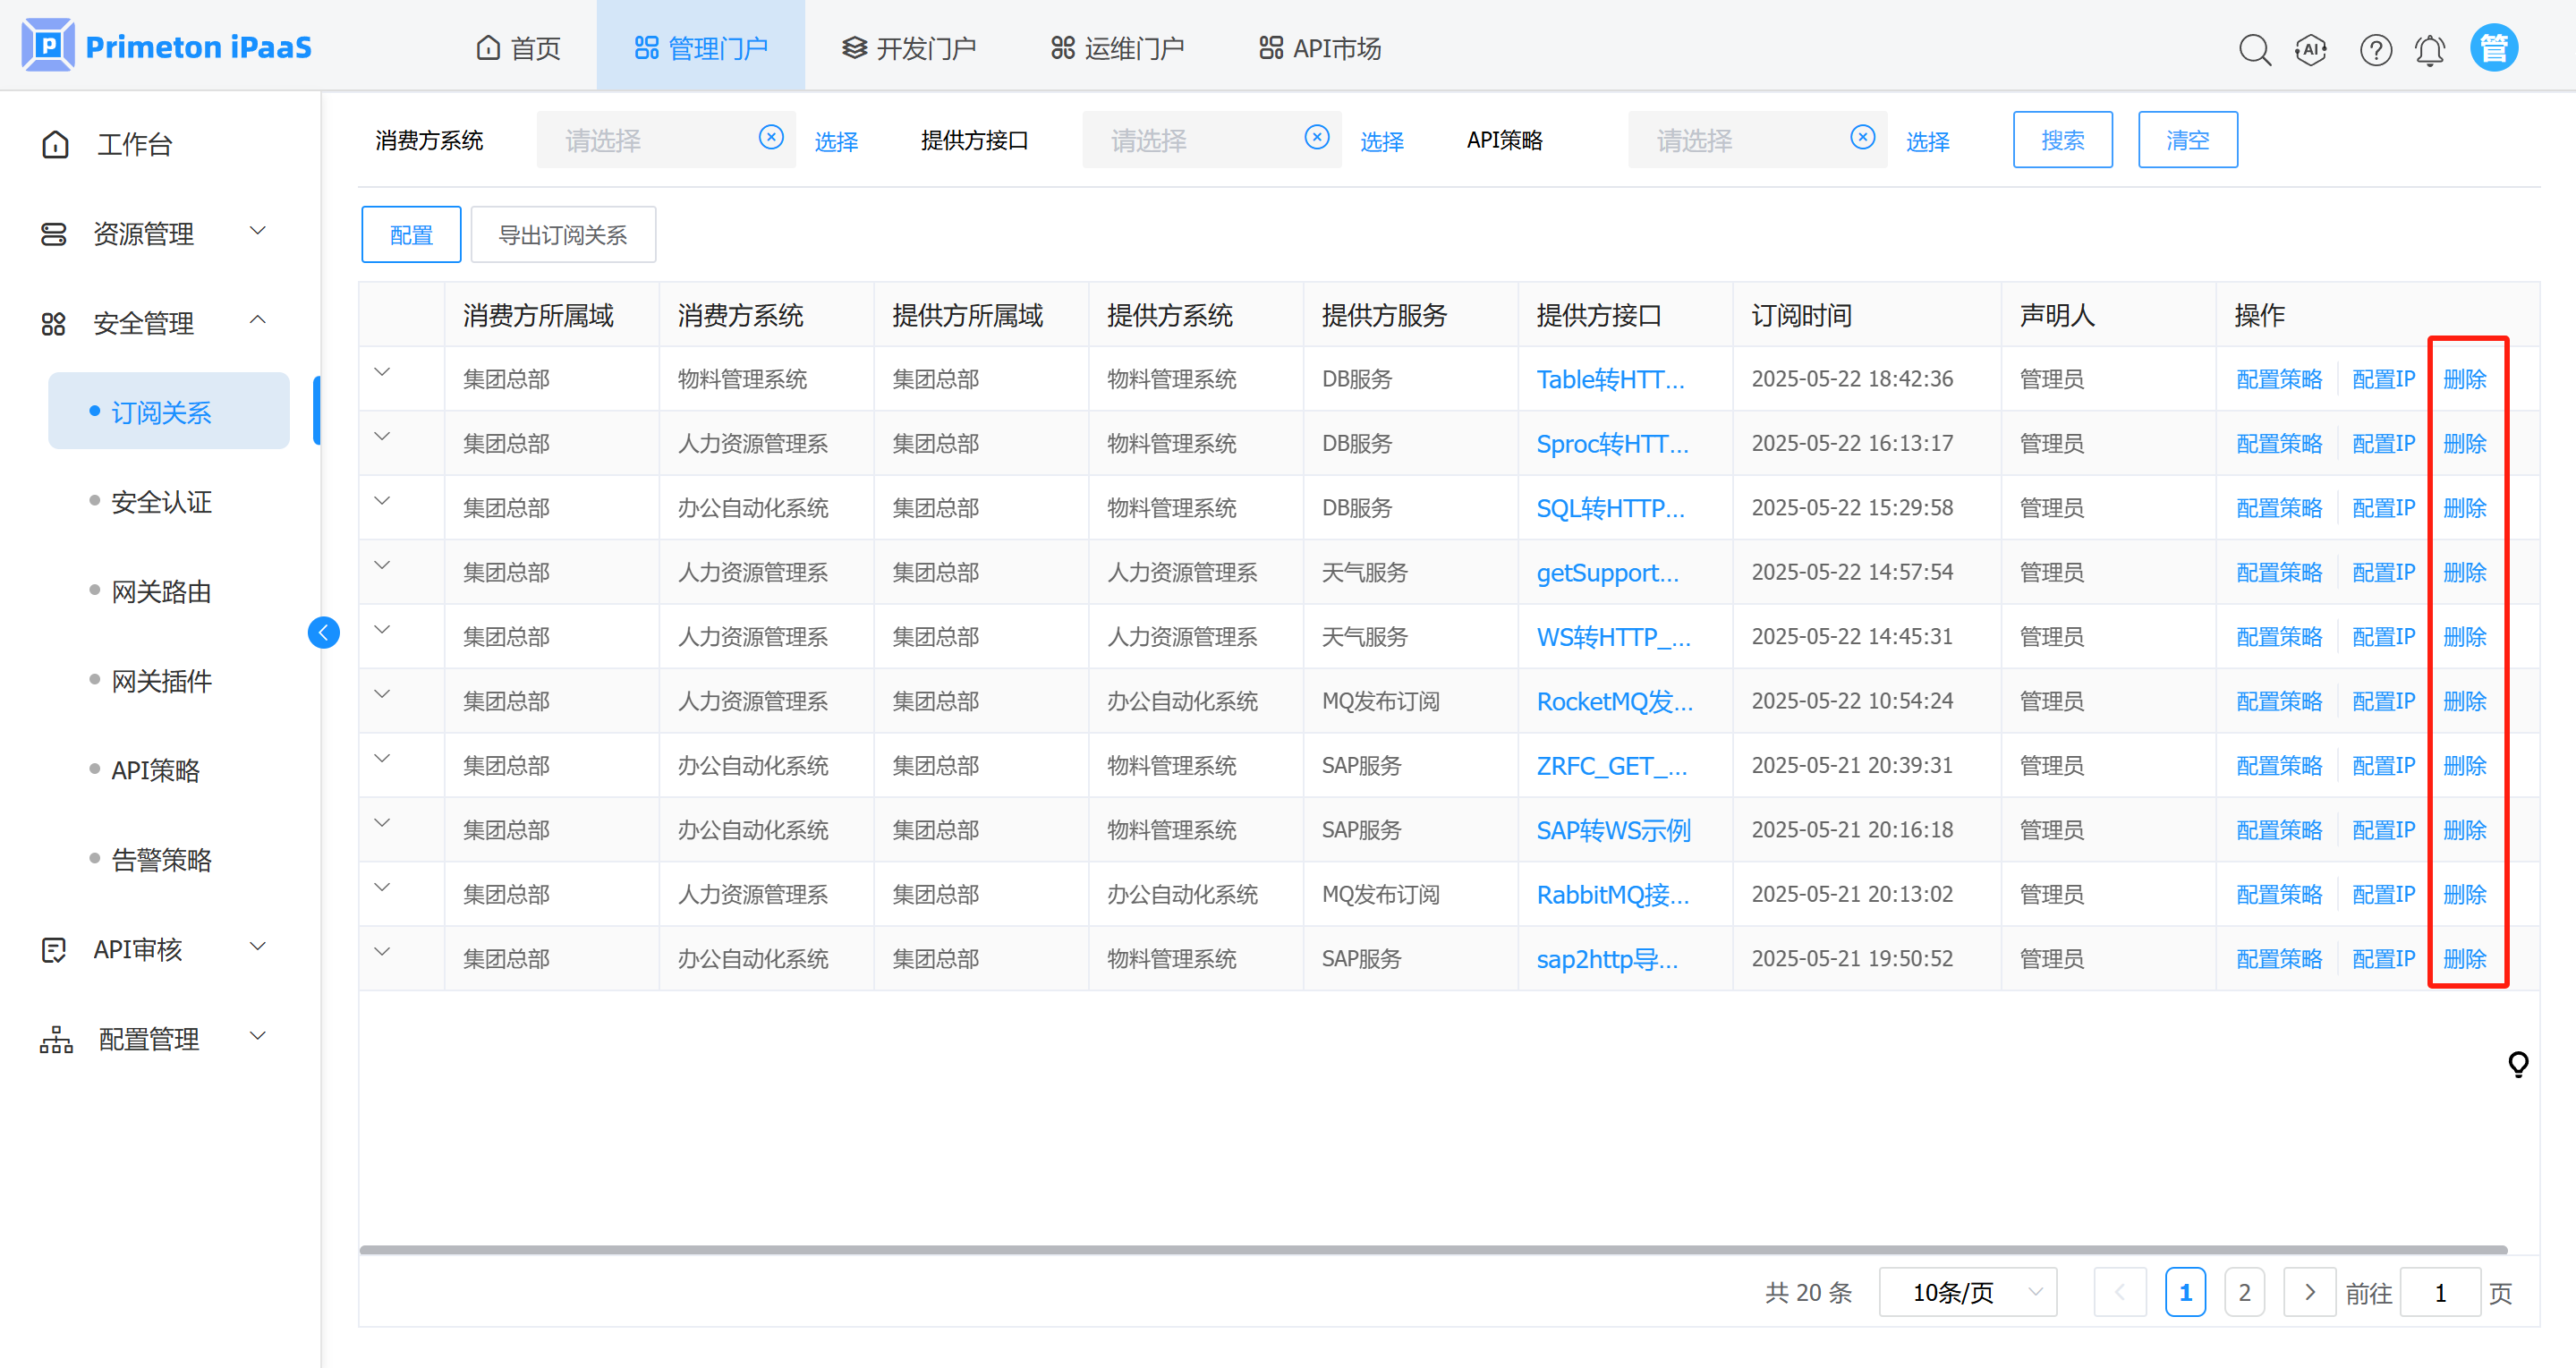
Task: Open the AI assistant icon
Action: (2311, 49)
